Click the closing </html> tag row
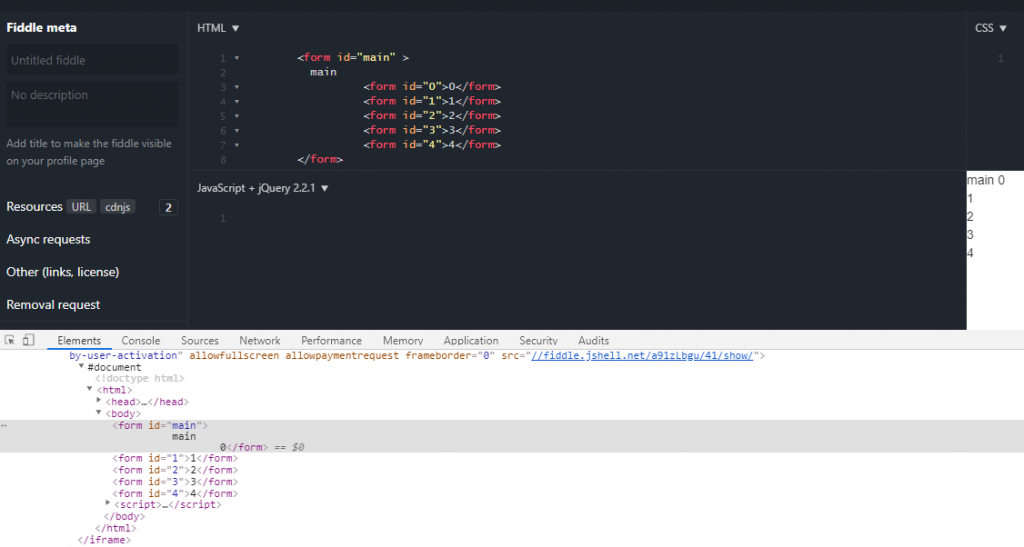Screen dimensions: 1024x547 coord(116,528)
